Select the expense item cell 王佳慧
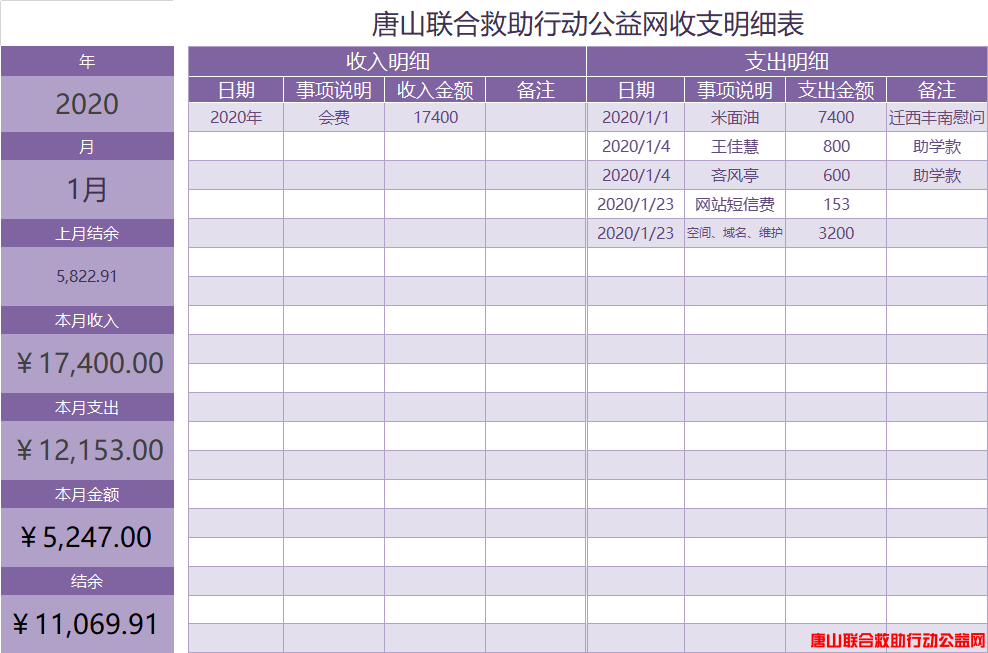 [x=735, y=146]
